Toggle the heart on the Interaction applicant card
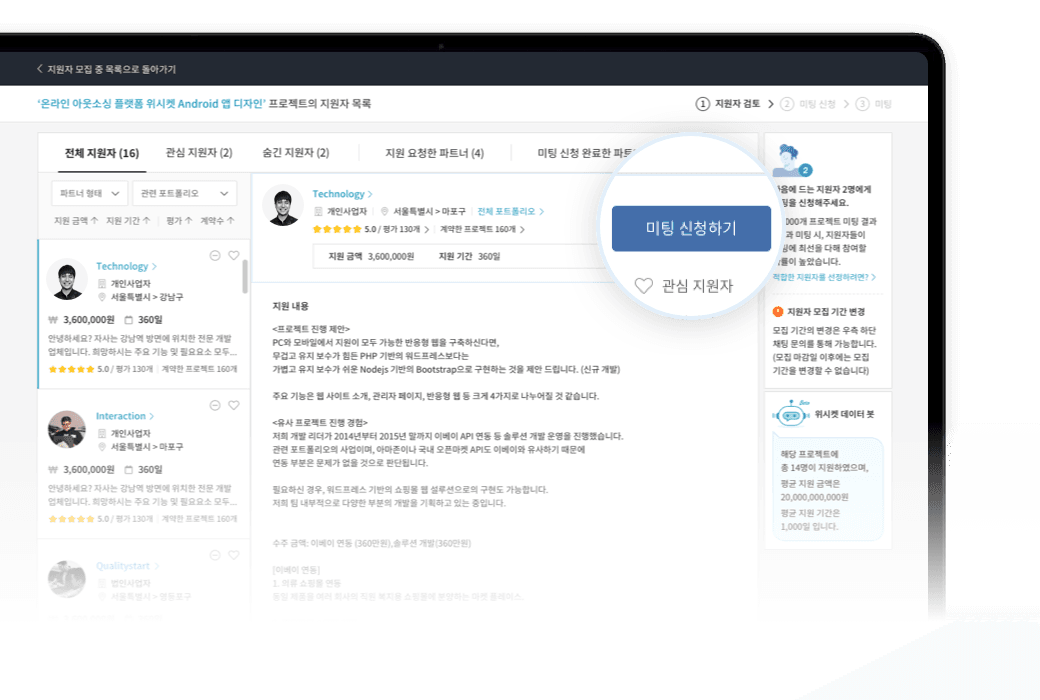Image resolution: width=1040 pixels, height=700 pixels. (234, 403)
